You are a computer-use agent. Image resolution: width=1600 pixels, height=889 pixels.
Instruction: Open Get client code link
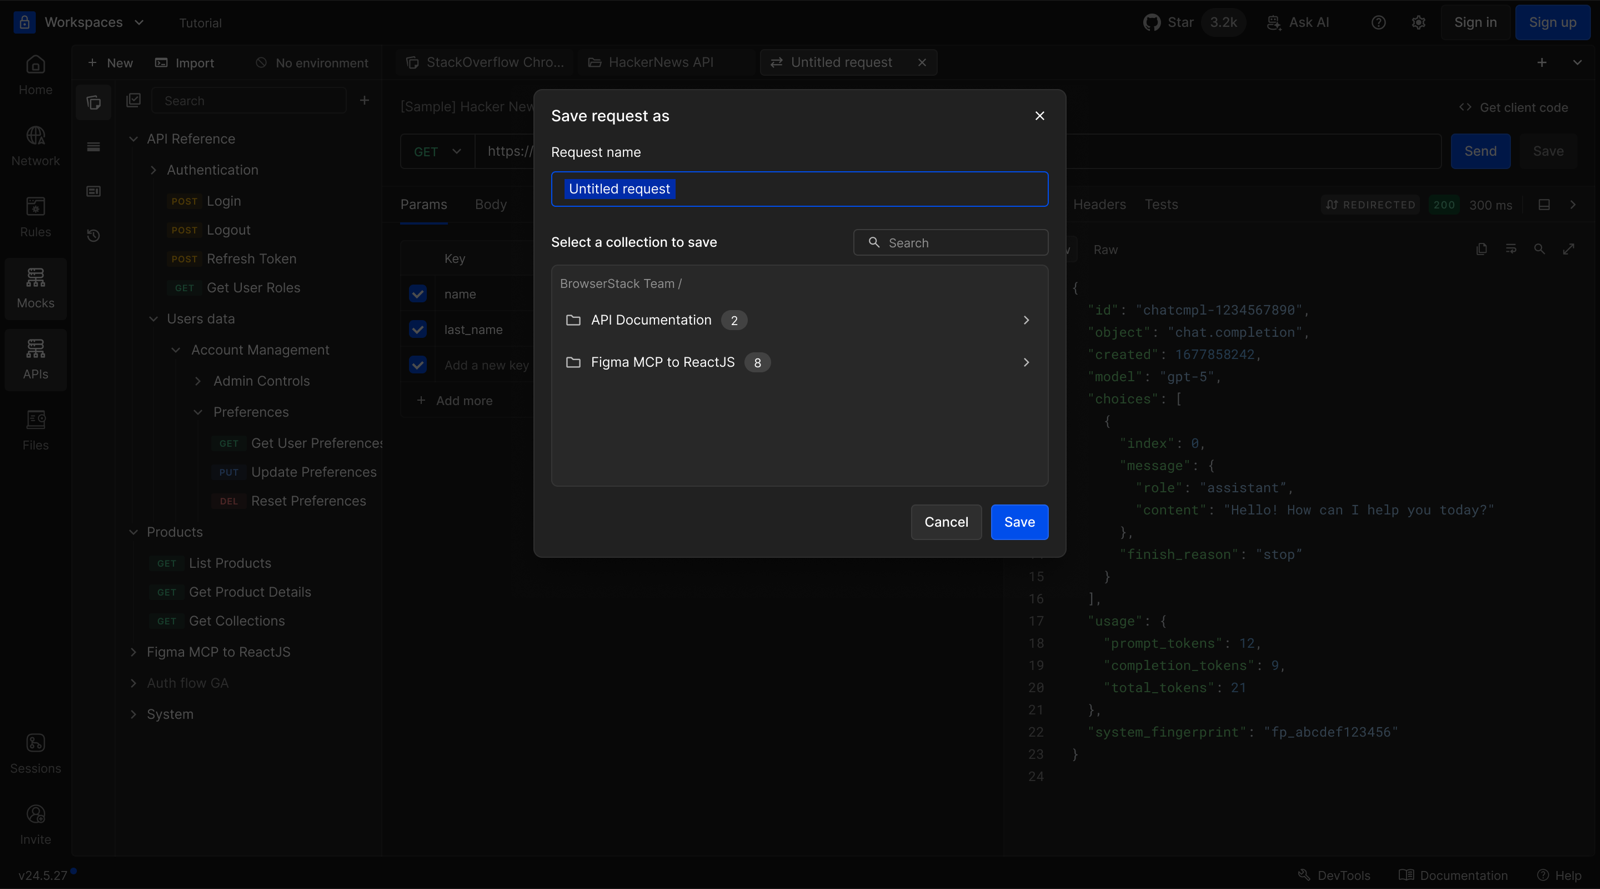(x=1513, y=107)
